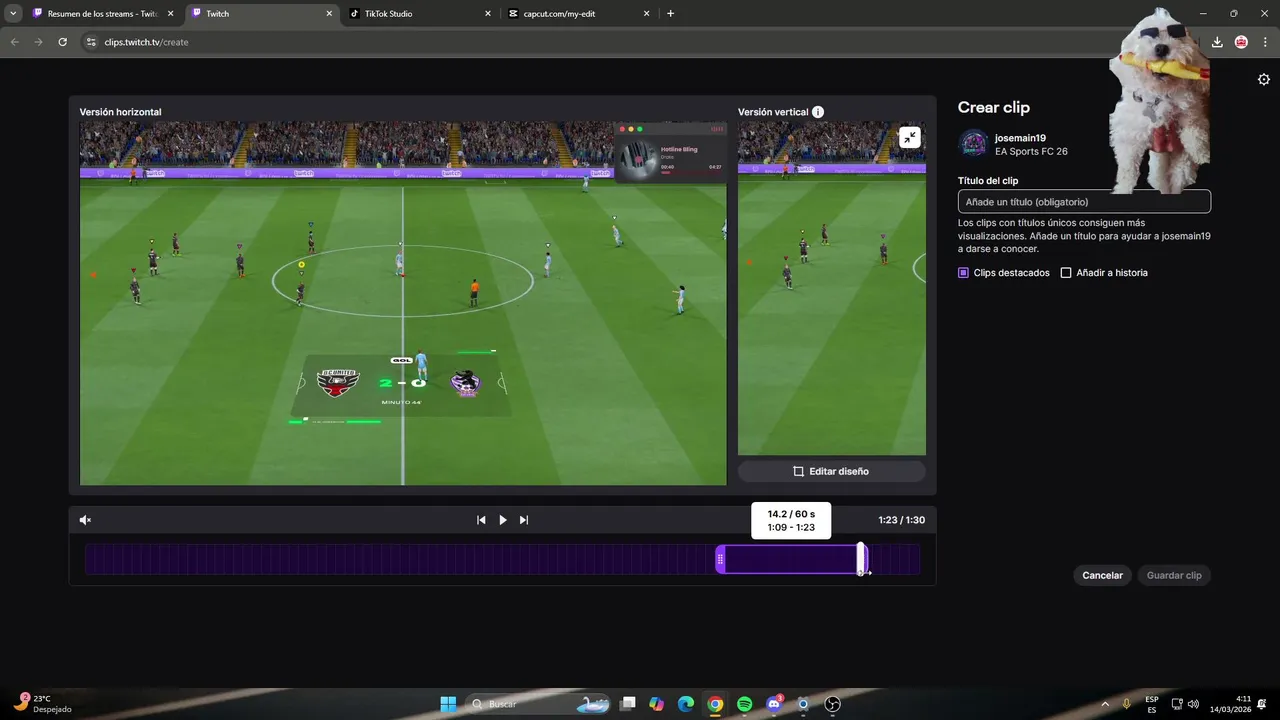Screen dimensions: 1280x720
Task: Enable Añadir a historia checkbox
Action: tap(1066, 272)
